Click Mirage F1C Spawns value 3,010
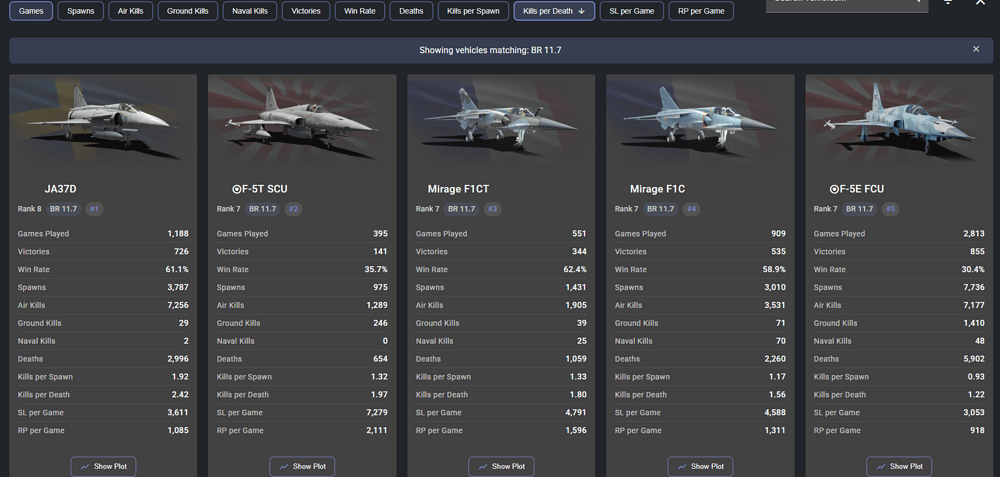 (x=775, y=287)
